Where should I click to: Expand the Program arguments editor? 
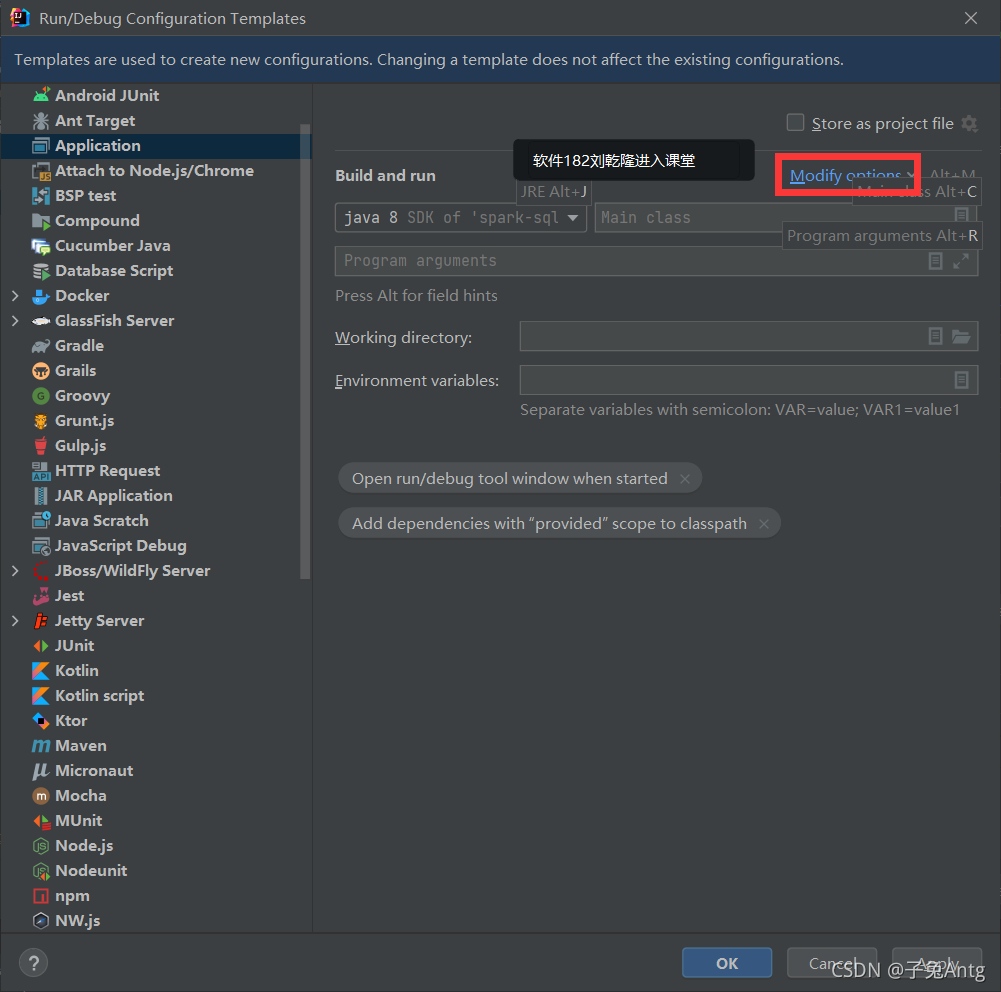pyautogui.click(x=961, y=261)
